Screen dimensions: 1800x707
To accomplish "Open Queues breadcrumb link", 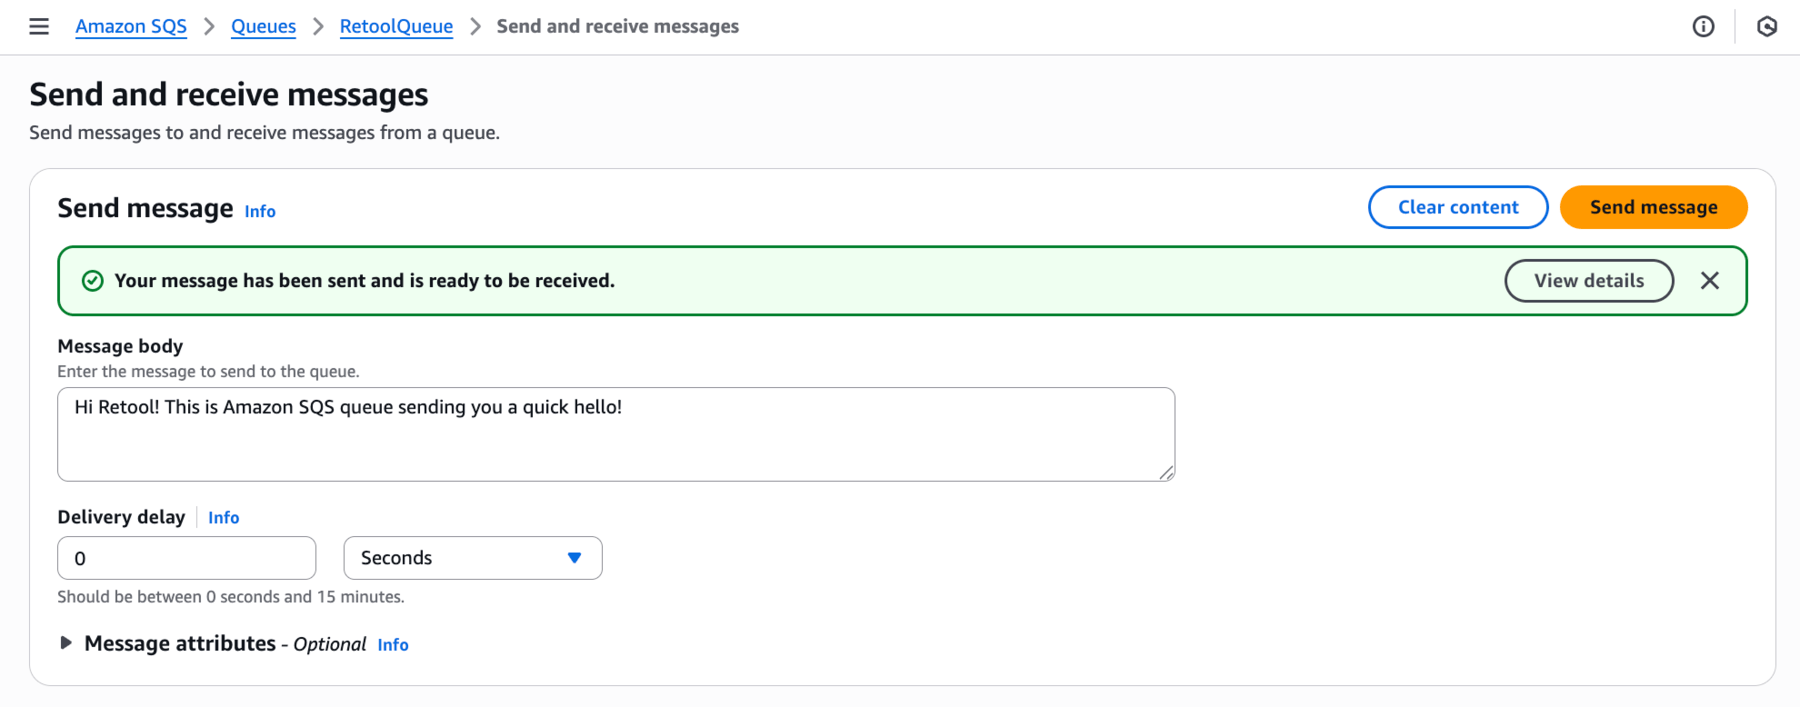I will pos(263,26).
